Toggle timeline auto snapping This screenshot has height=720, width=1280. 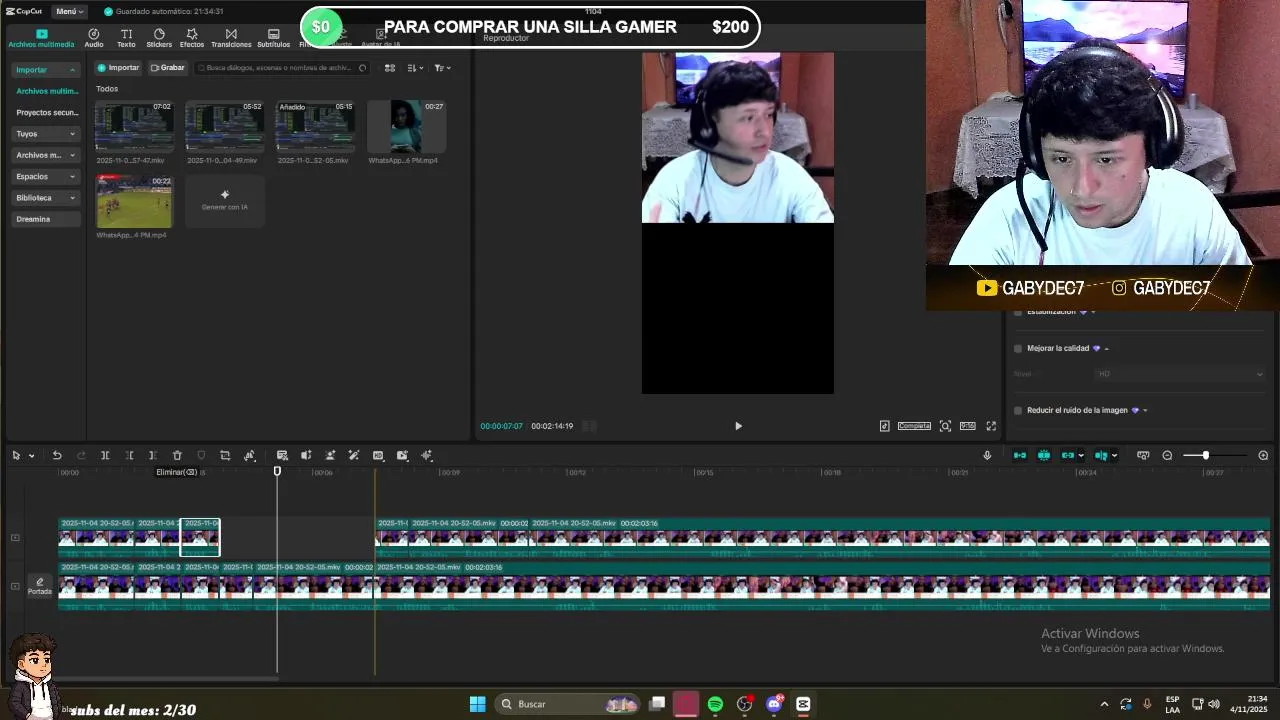point(1044,456)
